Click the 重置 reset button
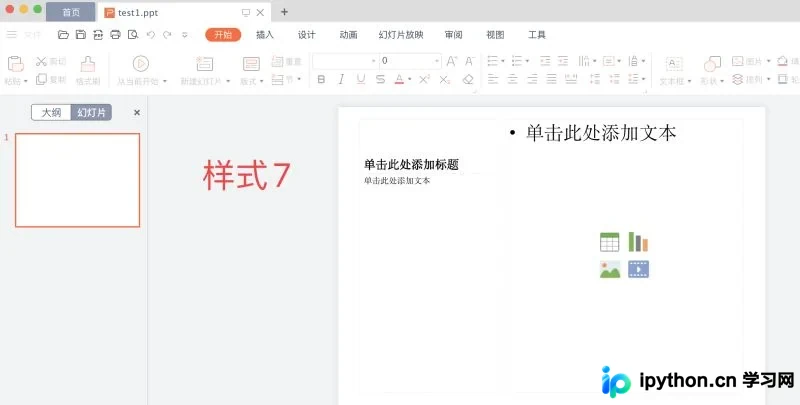Image resolution: width=800 pixels, height=405 pixels. pos(287,62)
